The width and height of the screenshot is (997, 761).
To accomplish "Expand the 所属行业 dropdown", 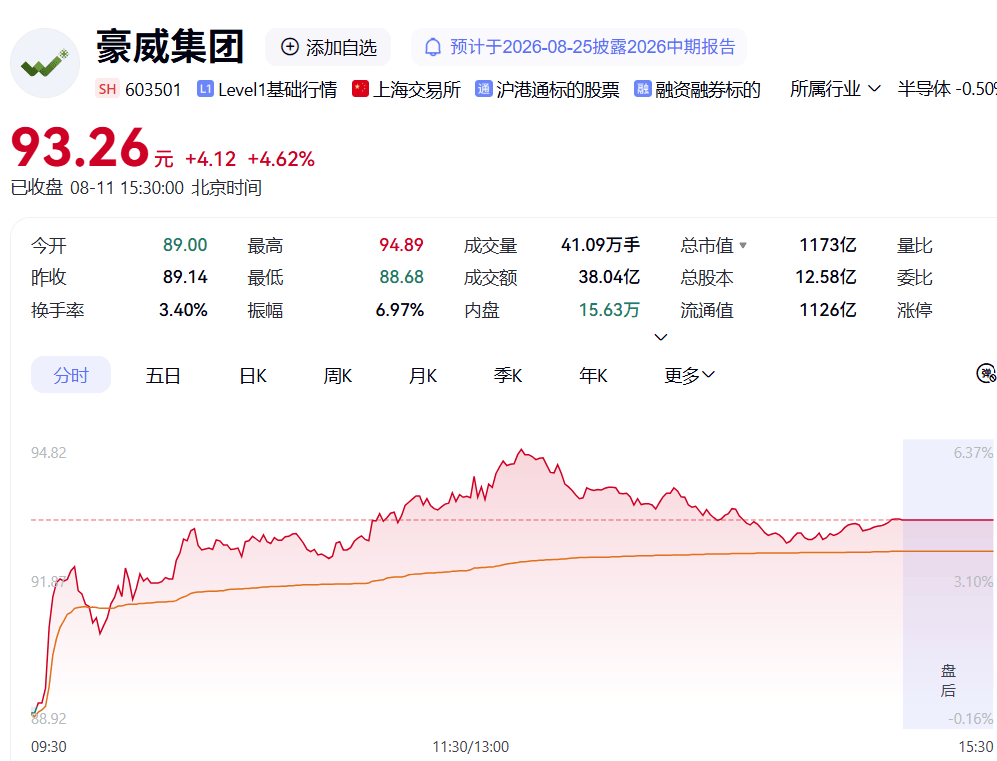I will [x=835, y=89].
